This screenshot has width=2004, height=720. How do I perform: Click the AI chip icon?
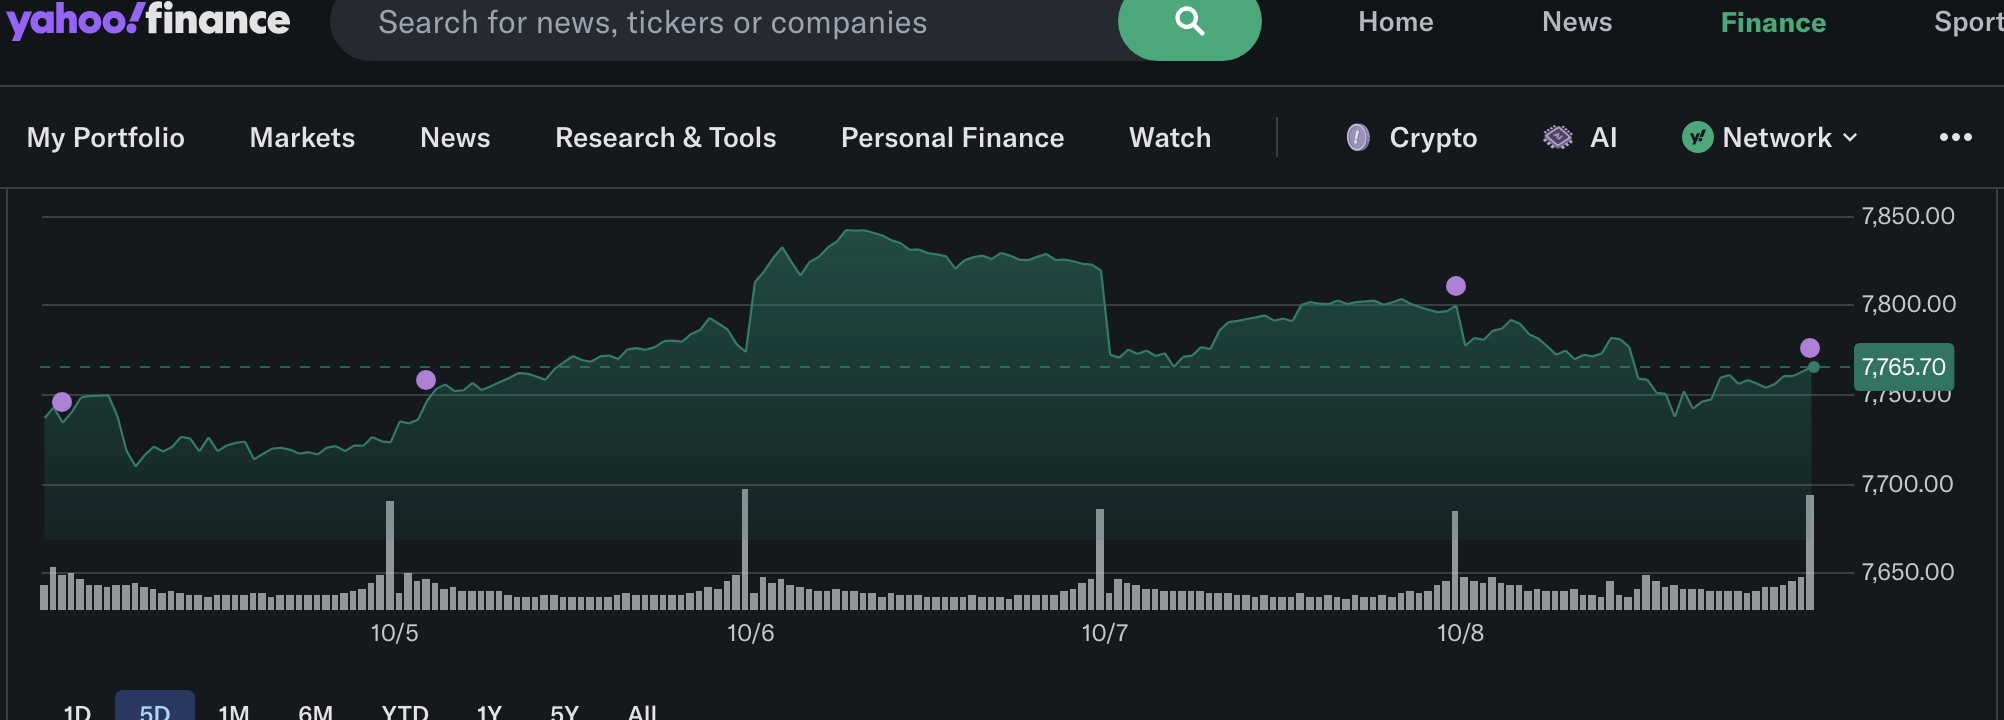[1558, 137]
